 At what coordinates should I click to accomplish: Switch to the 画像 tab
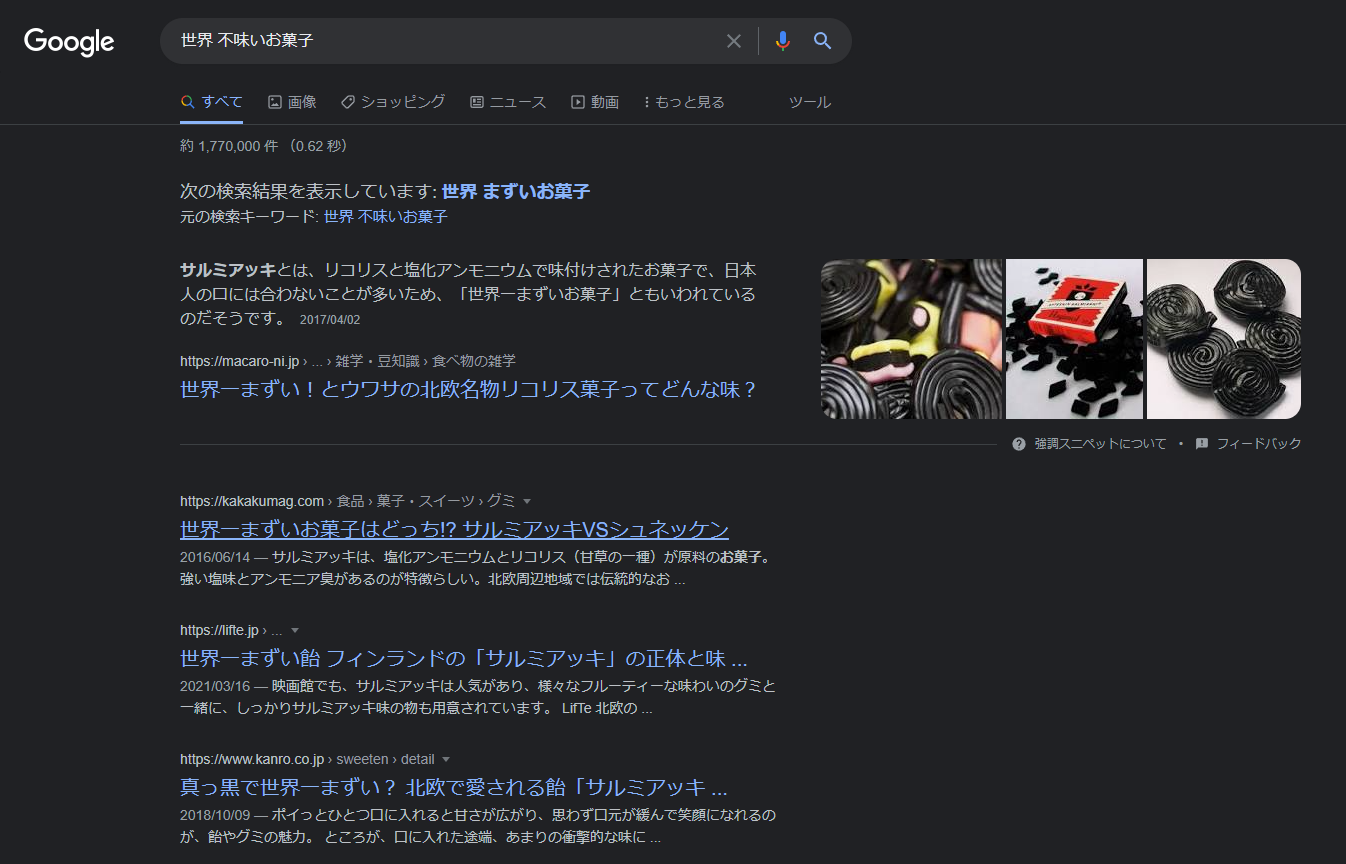point(292,102)
